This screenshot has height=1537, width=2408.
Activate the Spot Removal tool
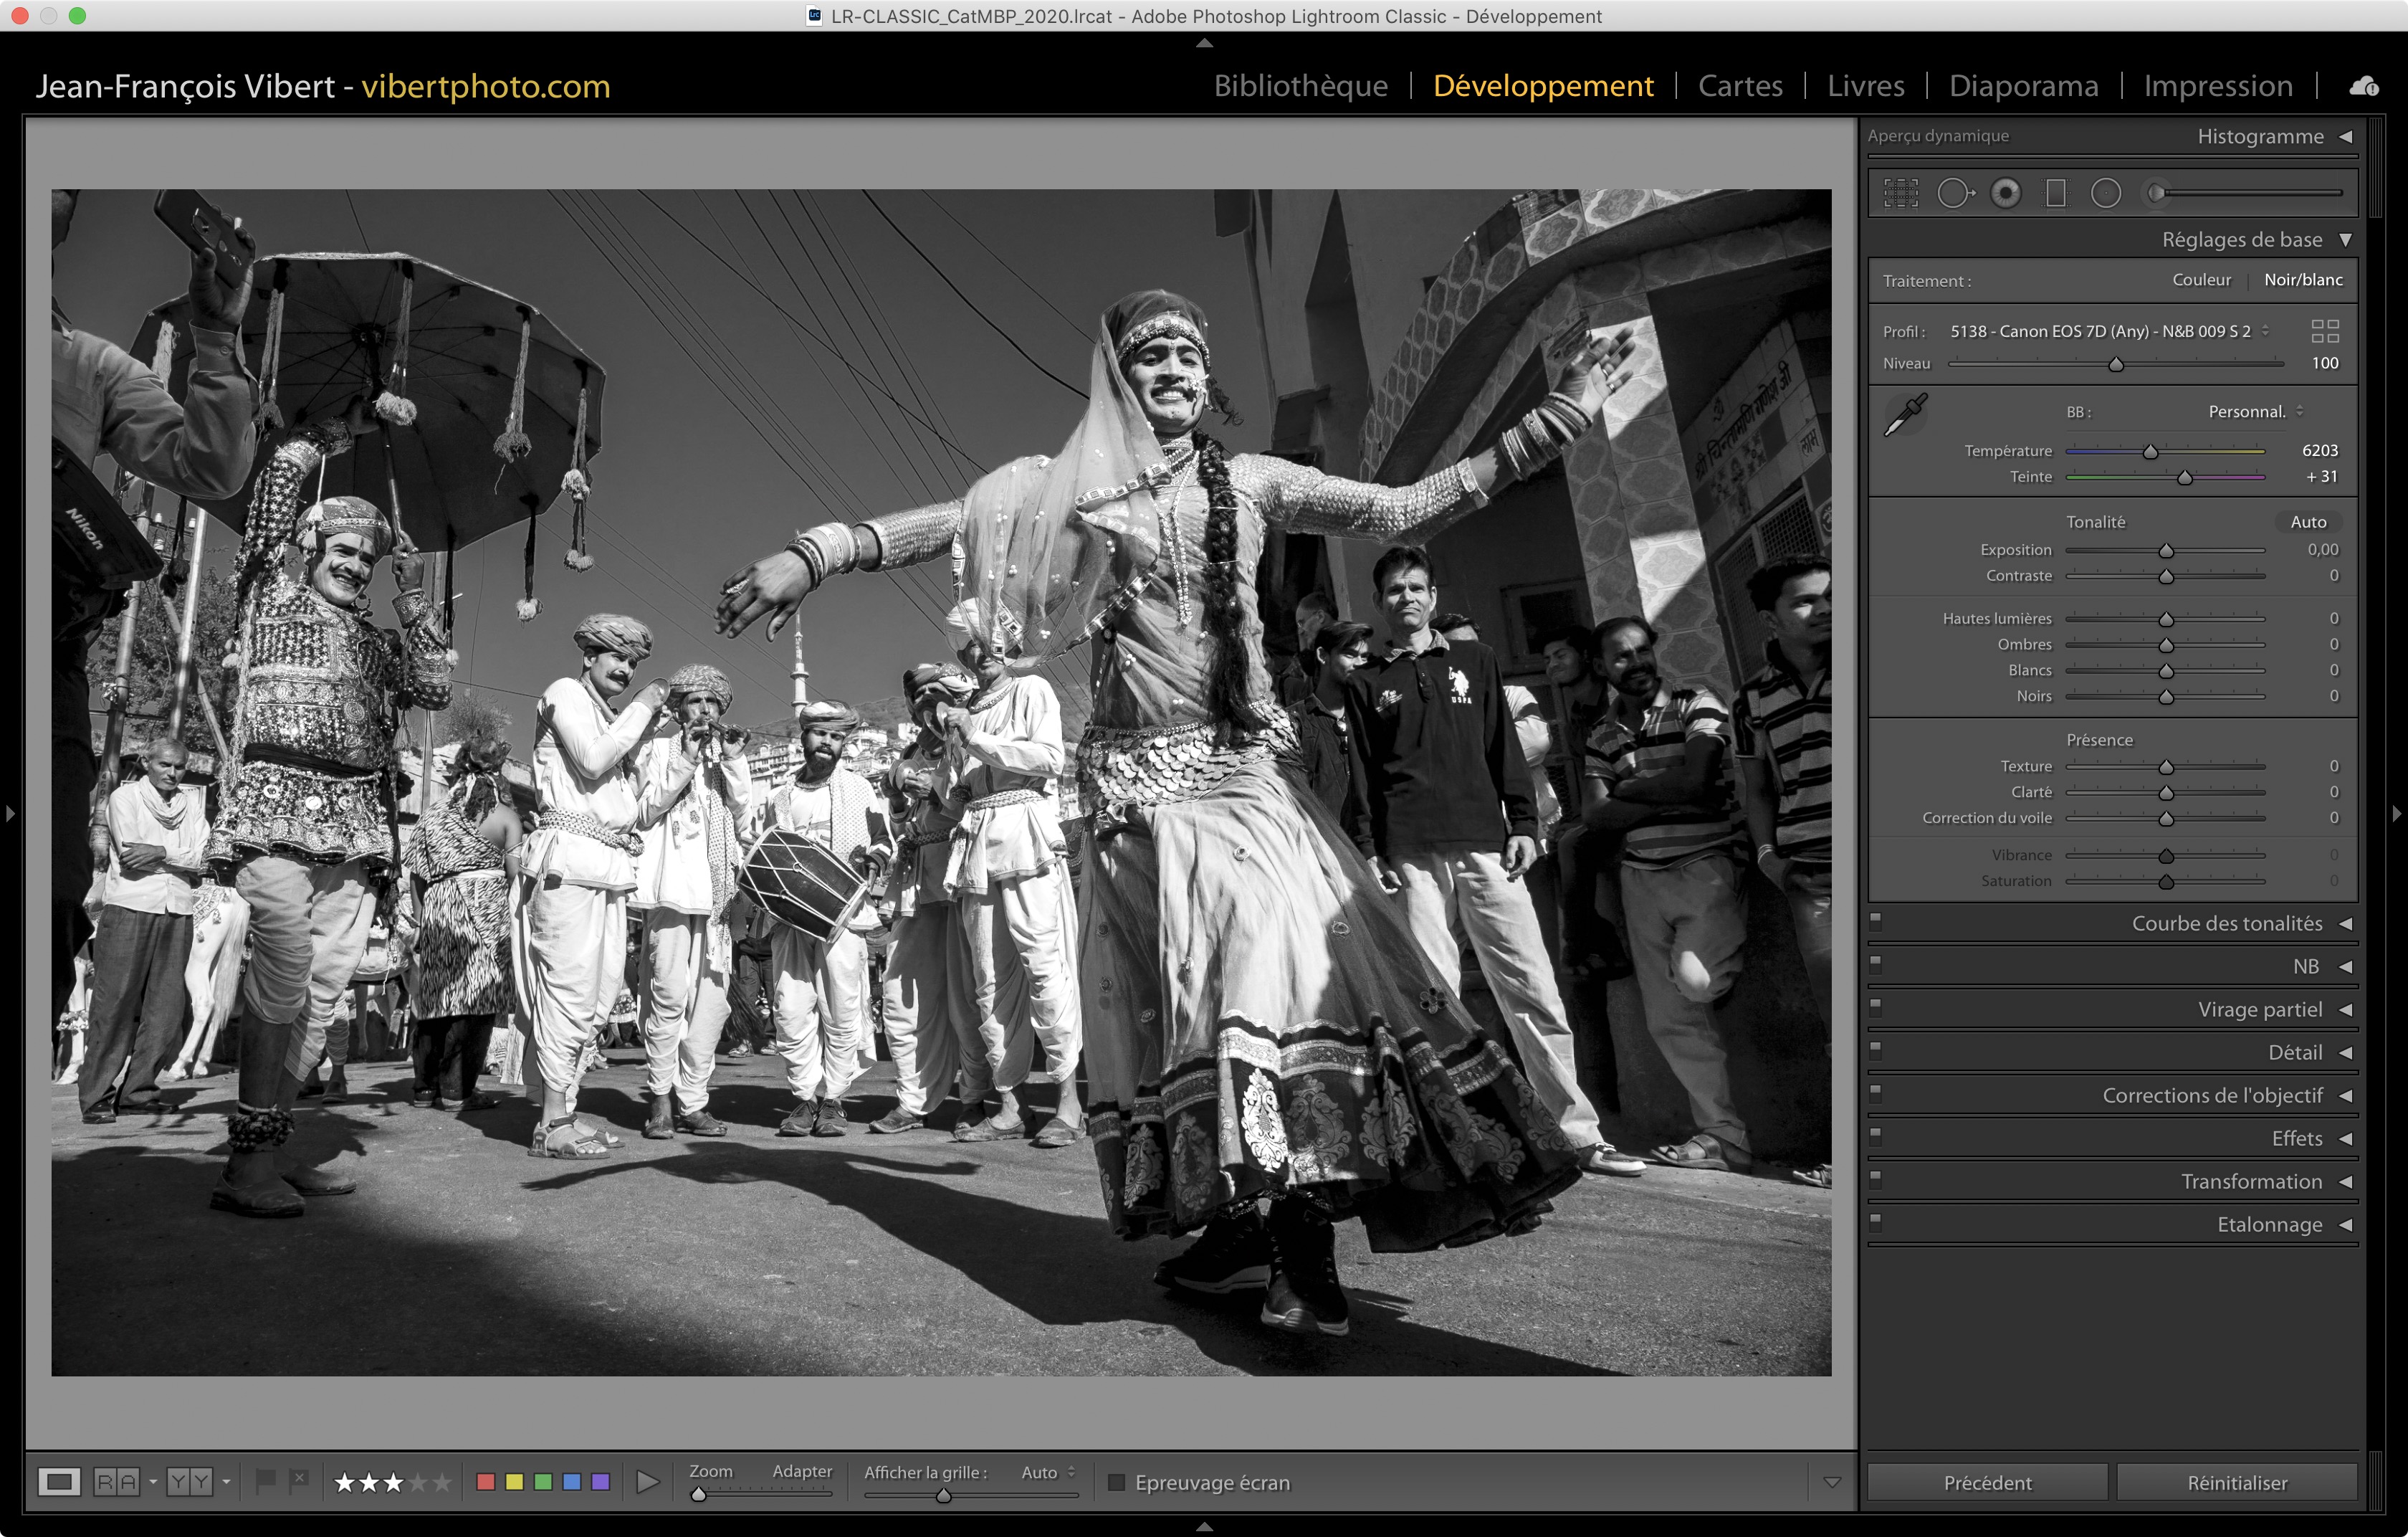1955,193
